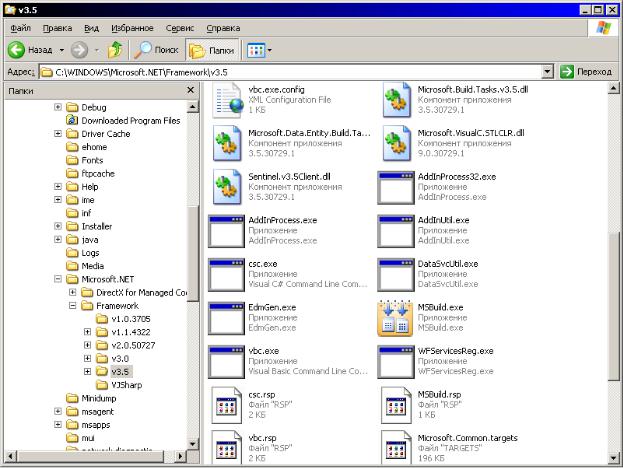The image size is (623, 468).
Task: Select the vbc.exe.config file icon
Action: click(x=227, y=100)
